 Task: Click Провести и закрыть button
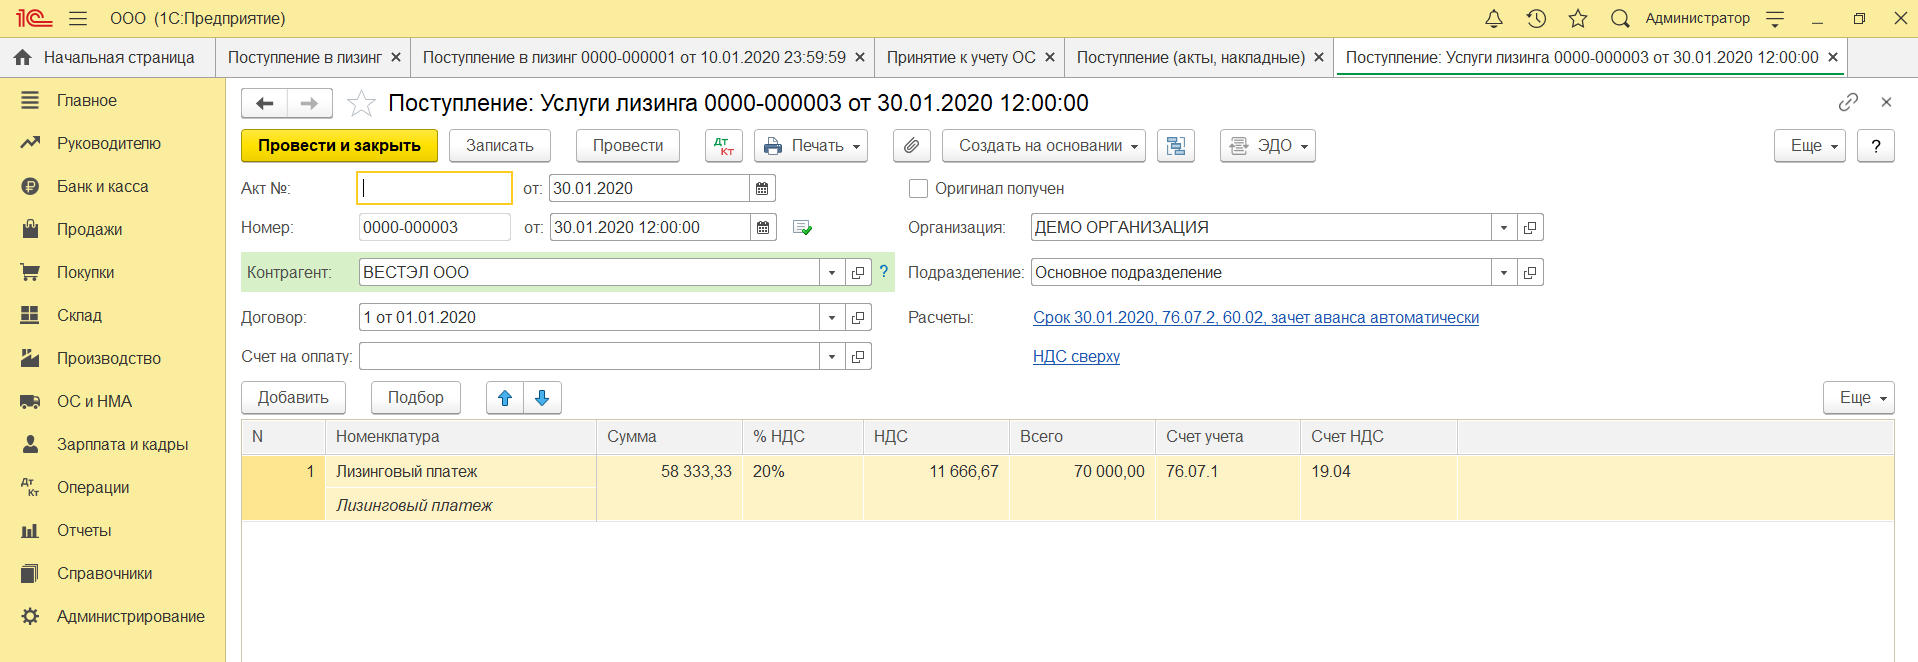coord(339,146)
